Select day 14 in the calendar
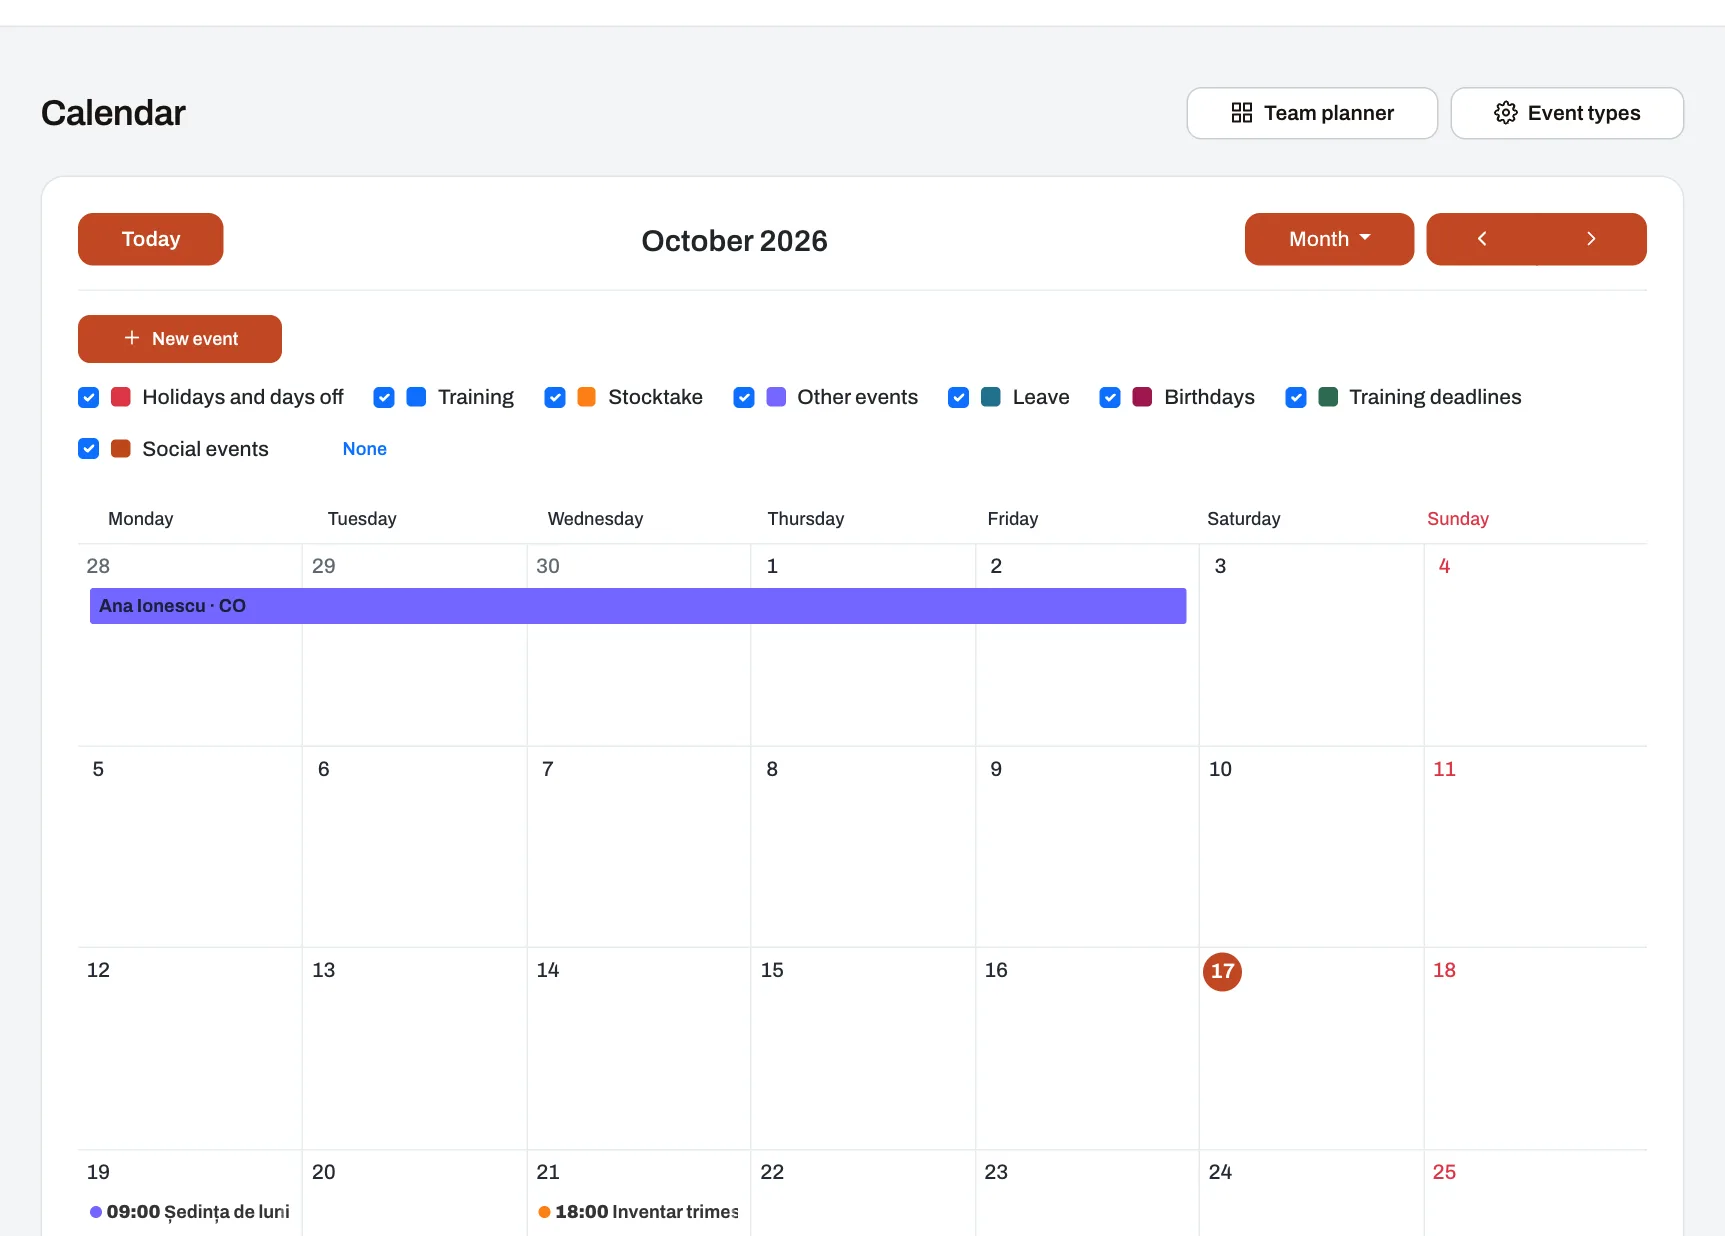 coord(548,970)
